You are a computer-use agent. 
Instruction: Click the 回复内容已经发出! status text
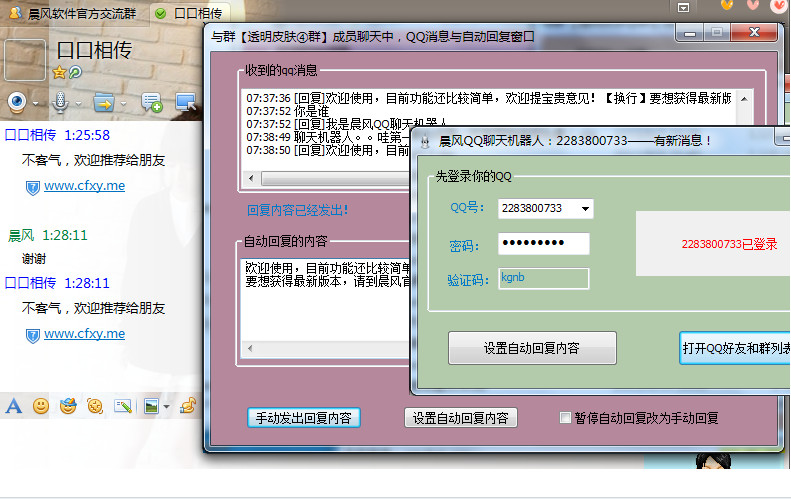click(298, 210)
